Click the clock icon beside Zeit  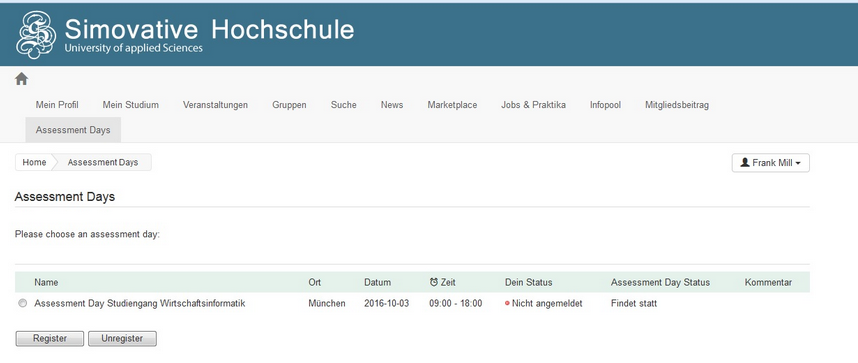click(434, 283)
